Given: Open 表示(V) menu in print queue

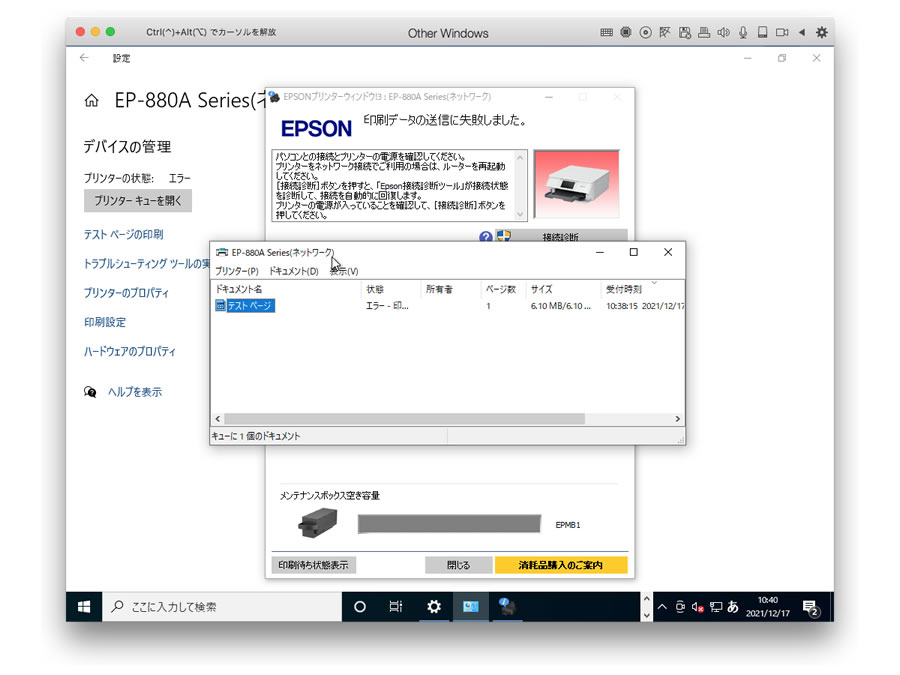Looking at the screenshot, I should [344, 271].
